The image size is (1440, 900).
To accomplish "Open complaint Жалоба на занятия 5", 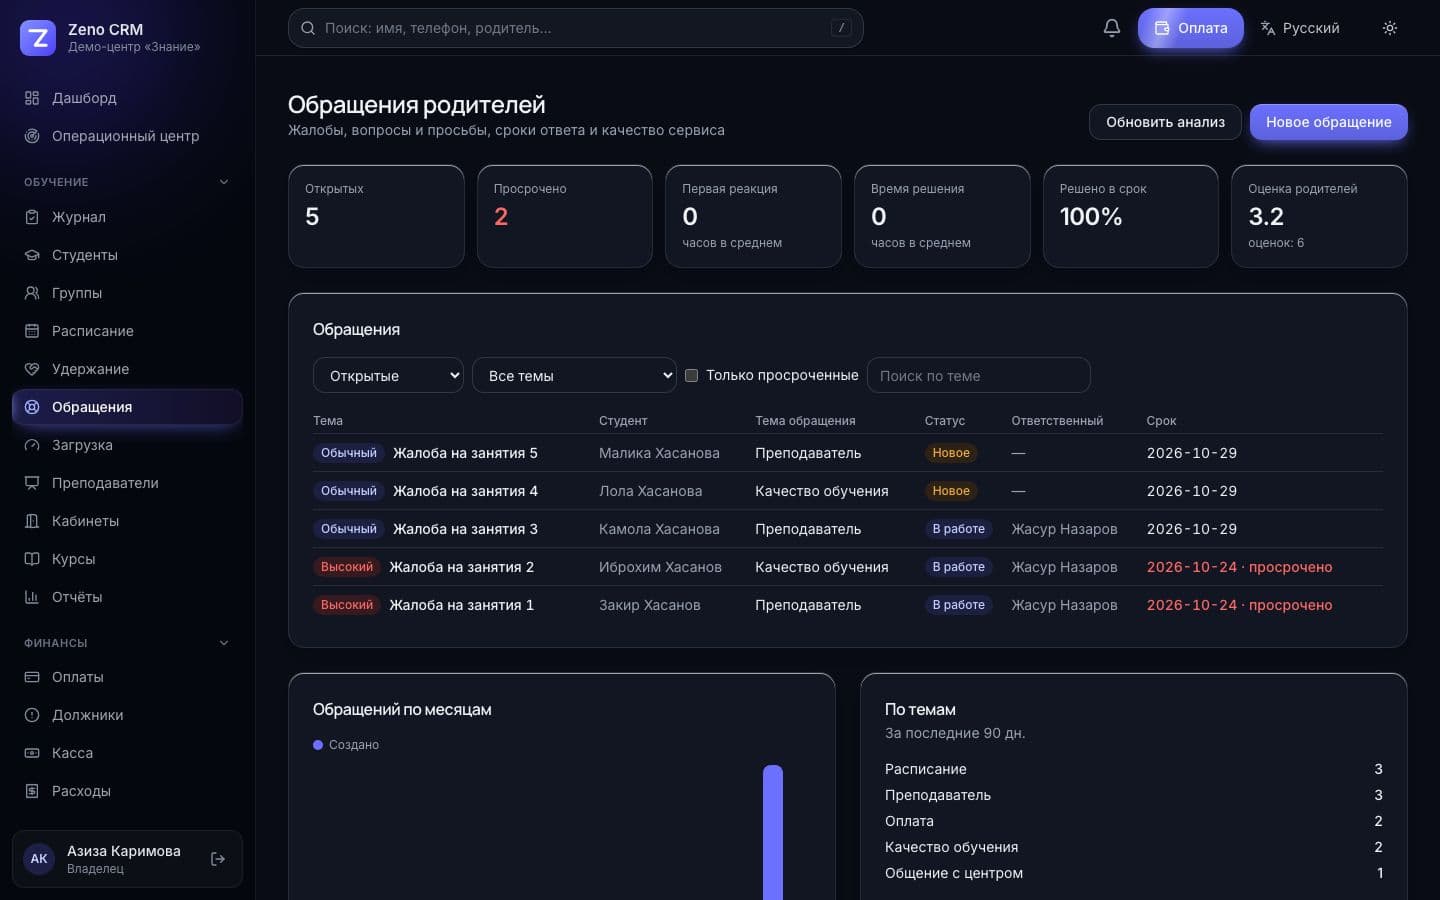I will click(465, 453).
